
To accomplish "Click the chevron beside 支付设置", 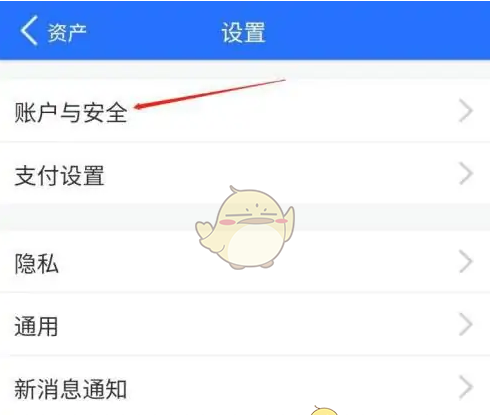I will pos(466,173).
